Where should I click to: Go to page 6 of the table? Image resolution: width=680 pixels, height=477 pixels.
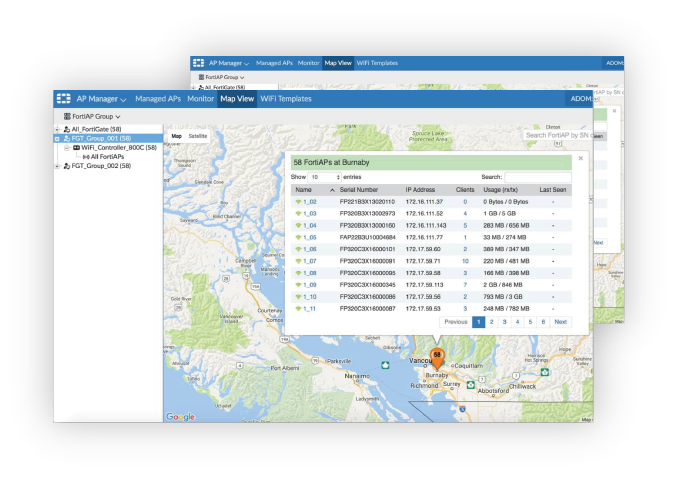[543, 322]
